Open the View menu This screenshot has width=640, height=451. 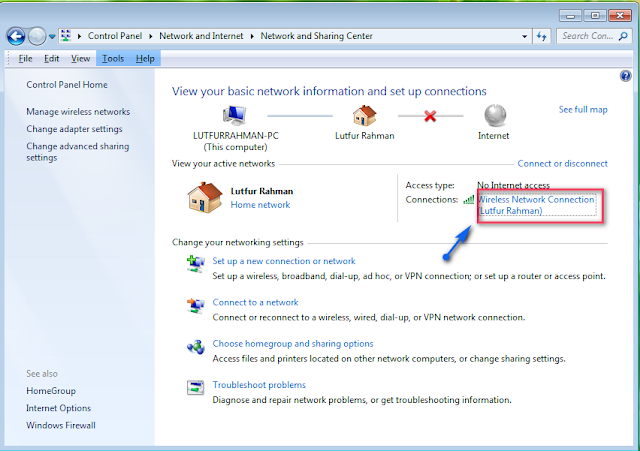pyautogui.click(x=80, y=59)
